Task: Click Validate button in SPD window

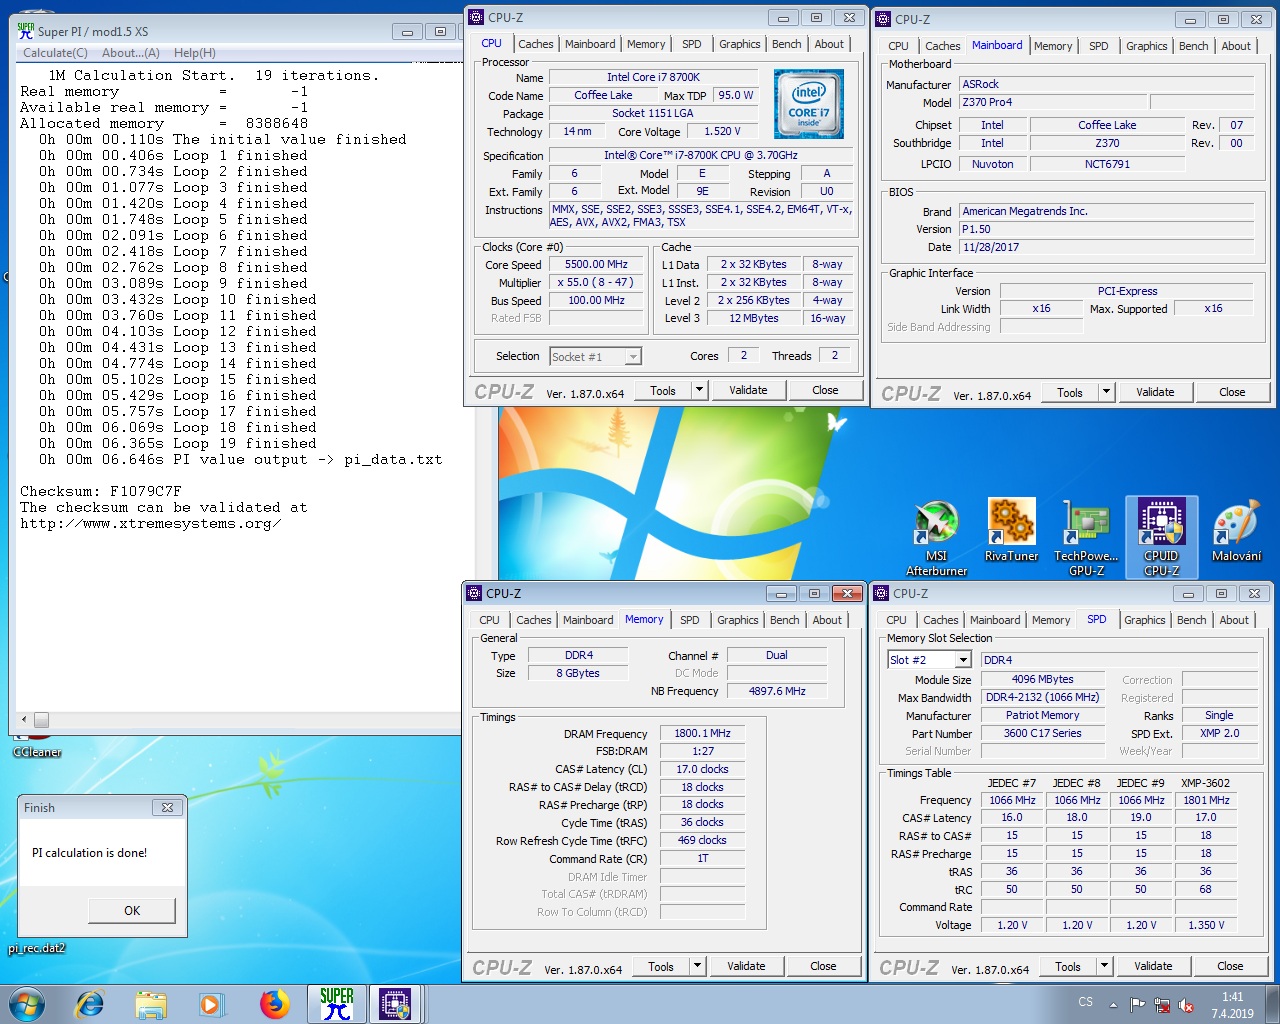Action: tap(1153, 966)
